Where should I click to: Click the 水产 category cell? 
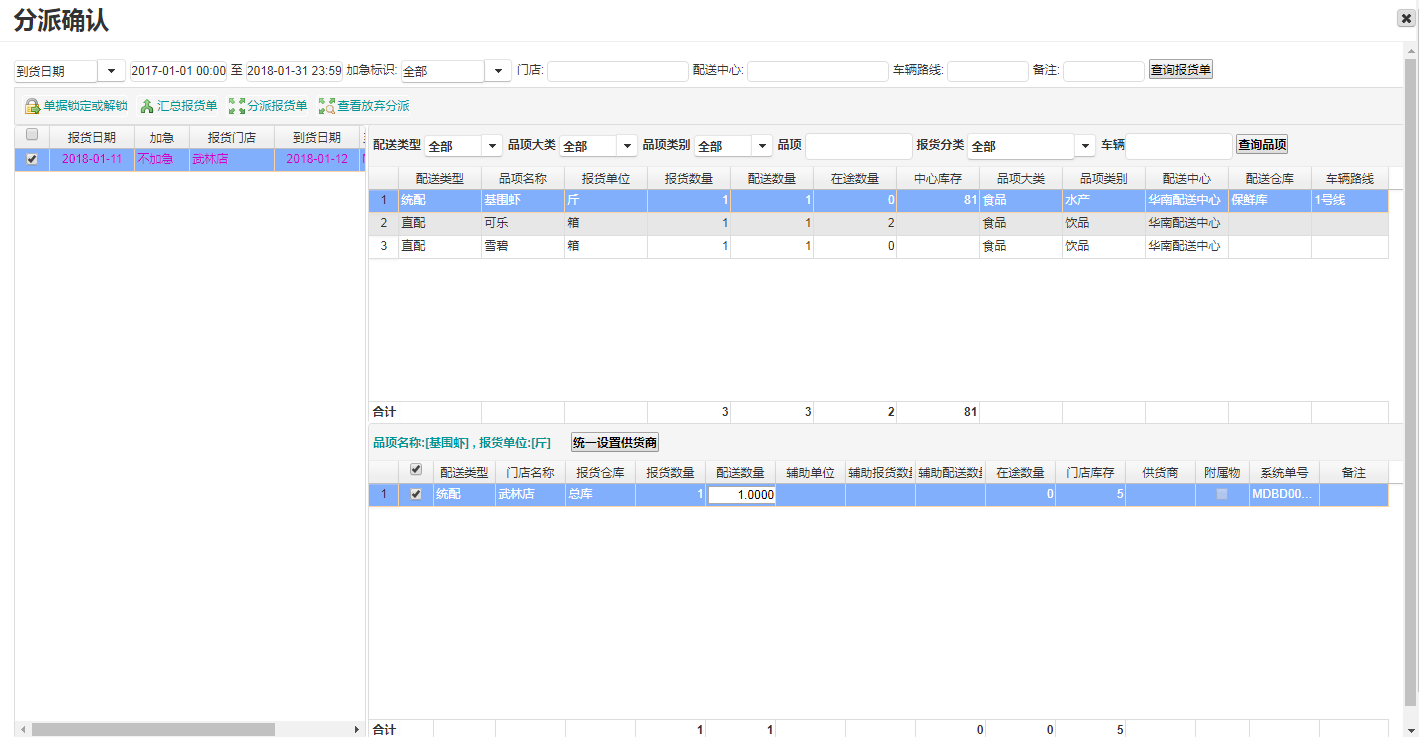(1104, 201)
